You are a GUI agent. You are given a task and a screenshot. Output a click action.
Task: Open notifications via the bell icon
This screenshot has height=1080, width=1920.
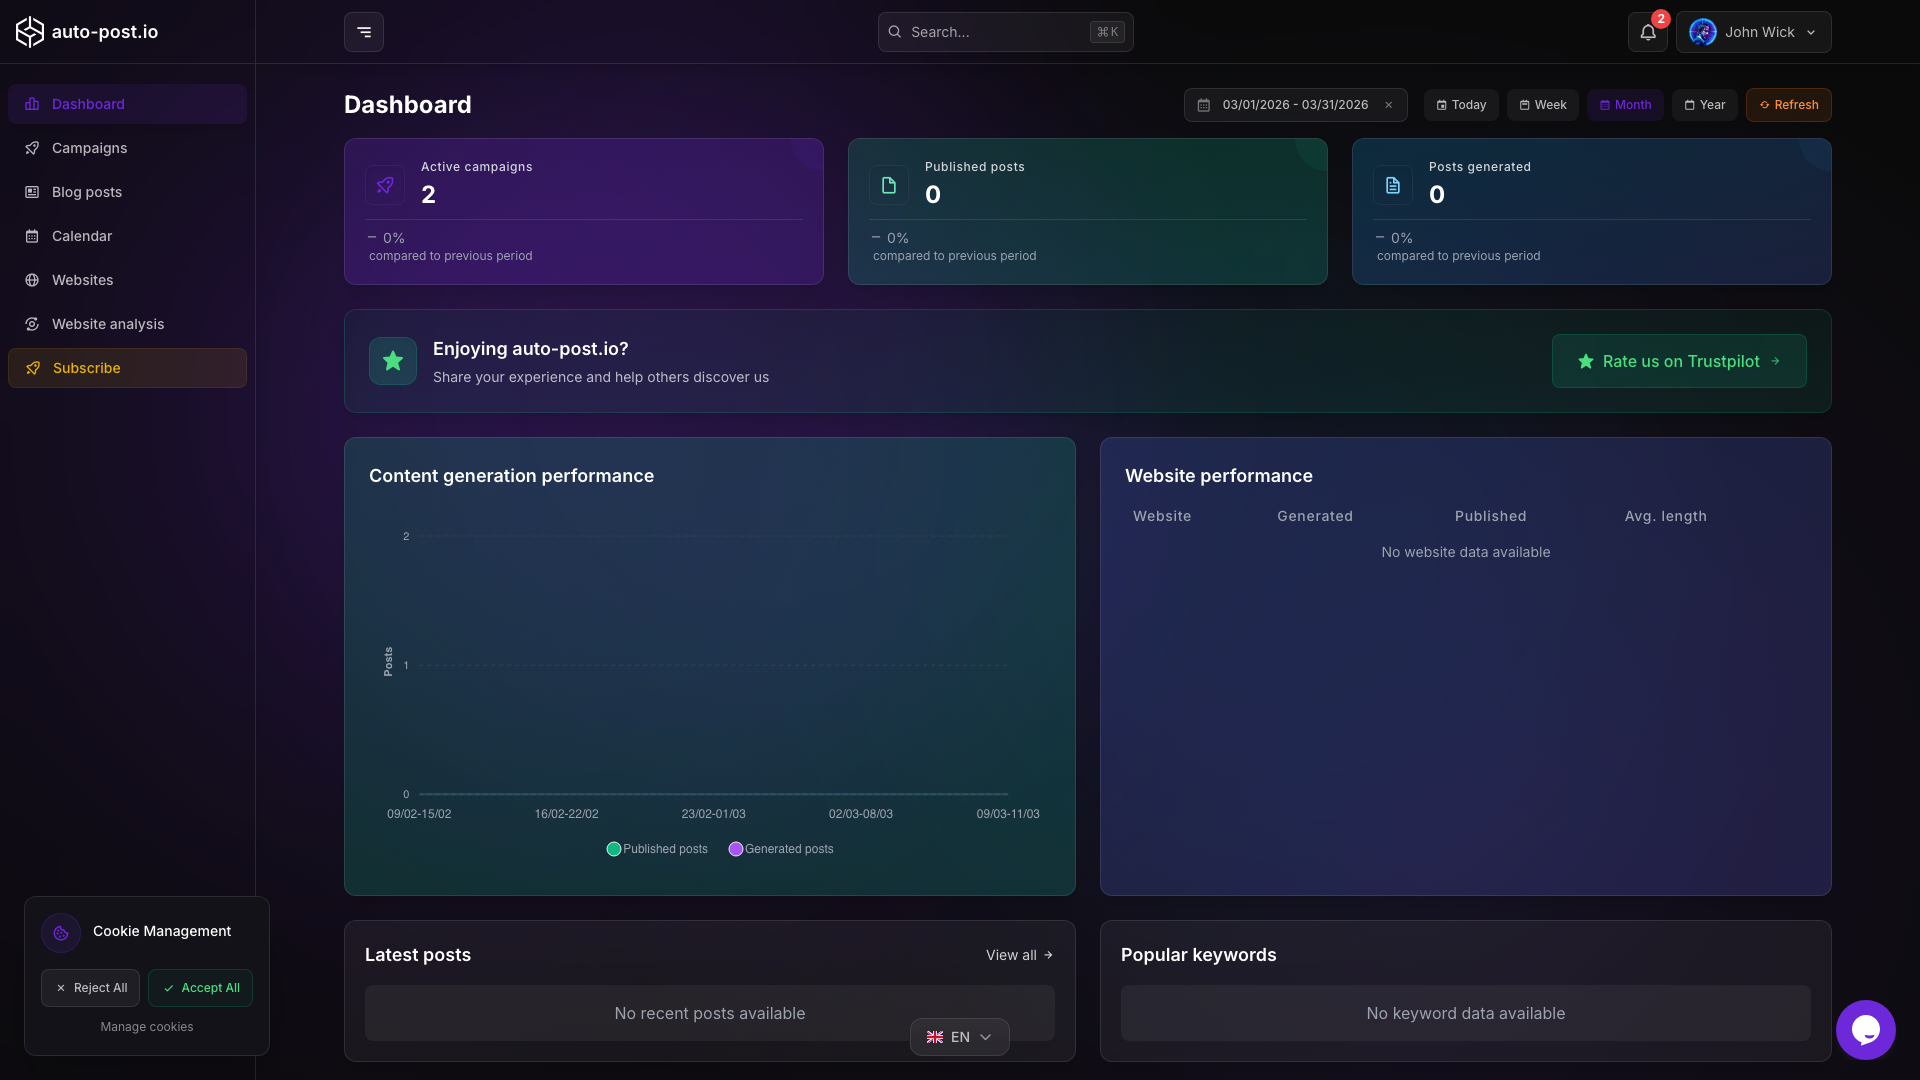coord(1646,32)
